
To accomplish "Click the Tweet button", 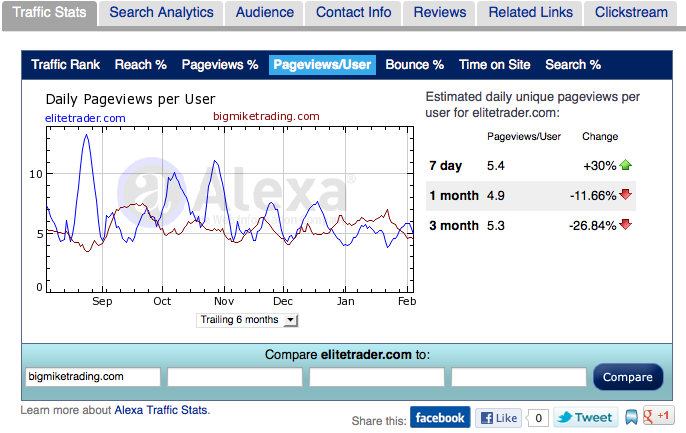I will tap(586, 417).
